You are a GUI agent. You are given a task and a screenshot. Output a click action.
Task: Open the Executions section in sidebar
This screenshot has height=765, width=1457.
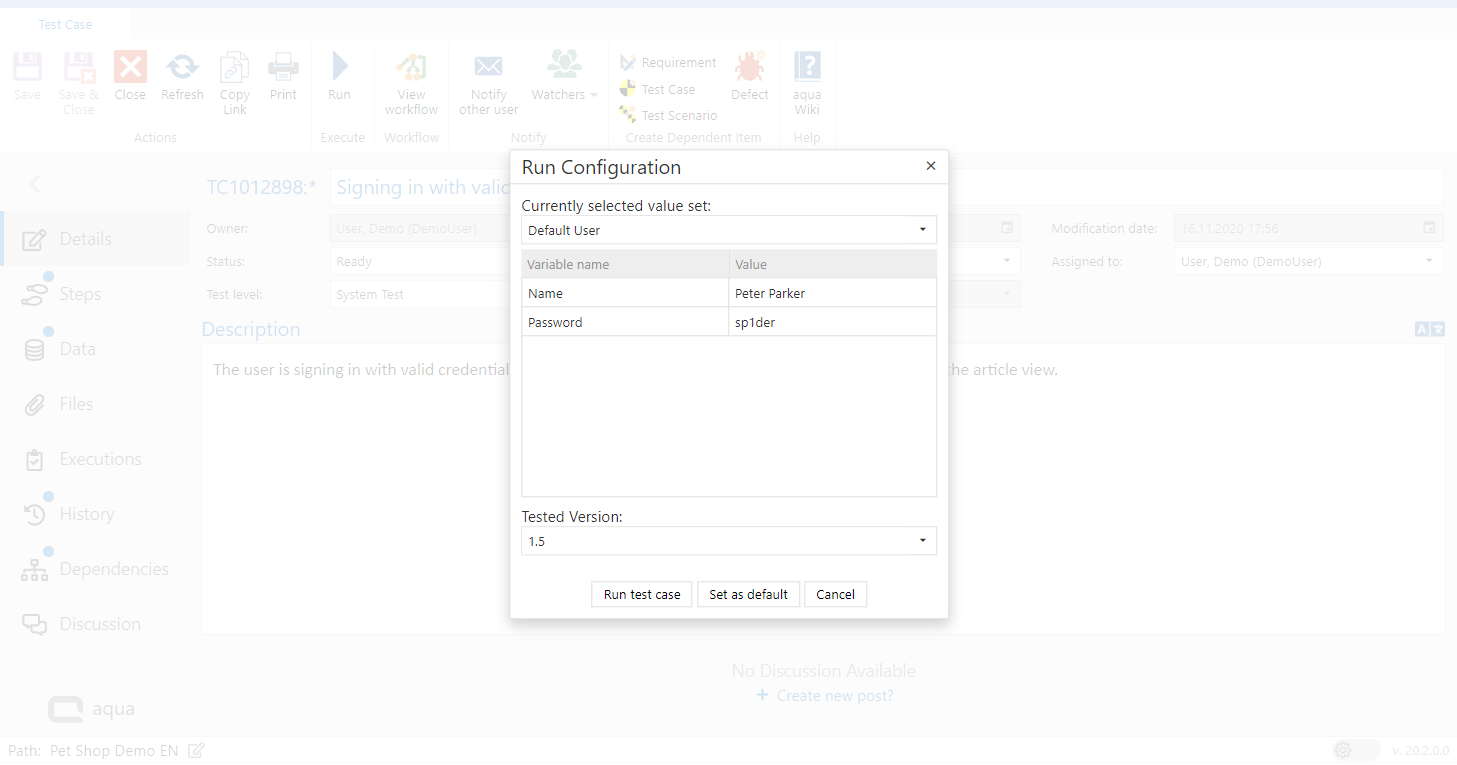(100, 459)
